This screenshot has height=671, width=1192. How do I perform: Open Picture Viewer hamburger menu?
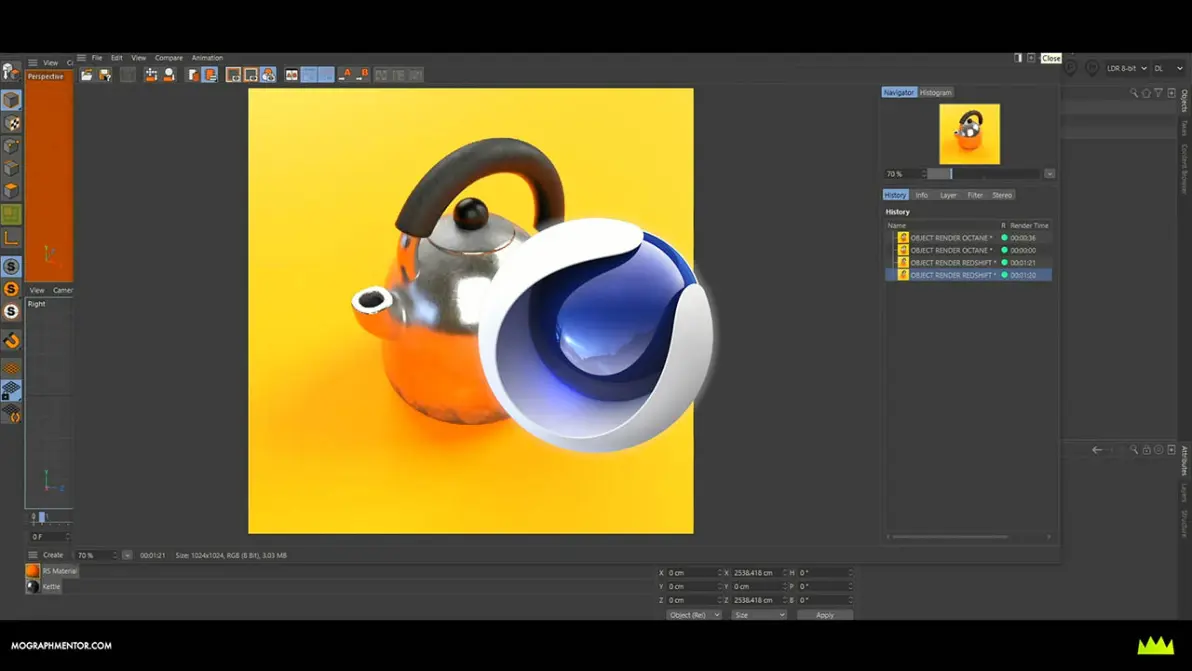81,58
